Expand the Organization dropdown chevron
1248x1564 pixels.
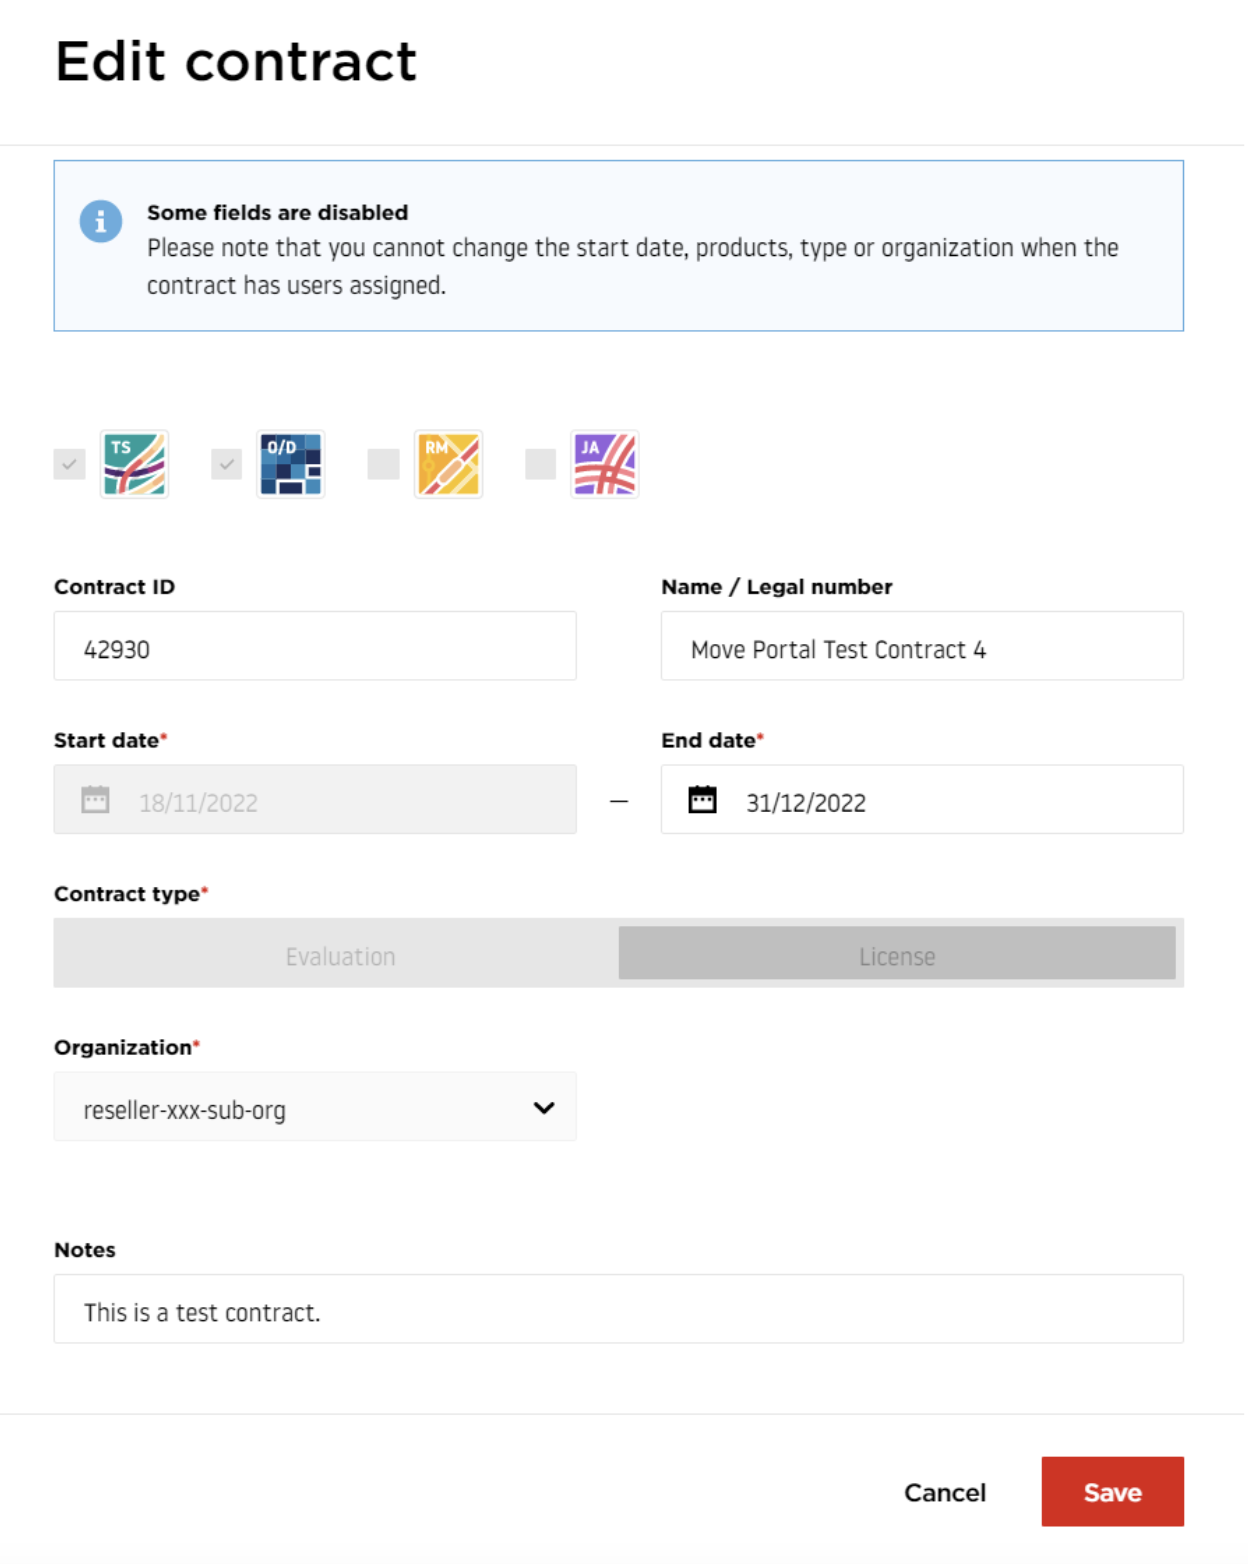point(544,1108)
